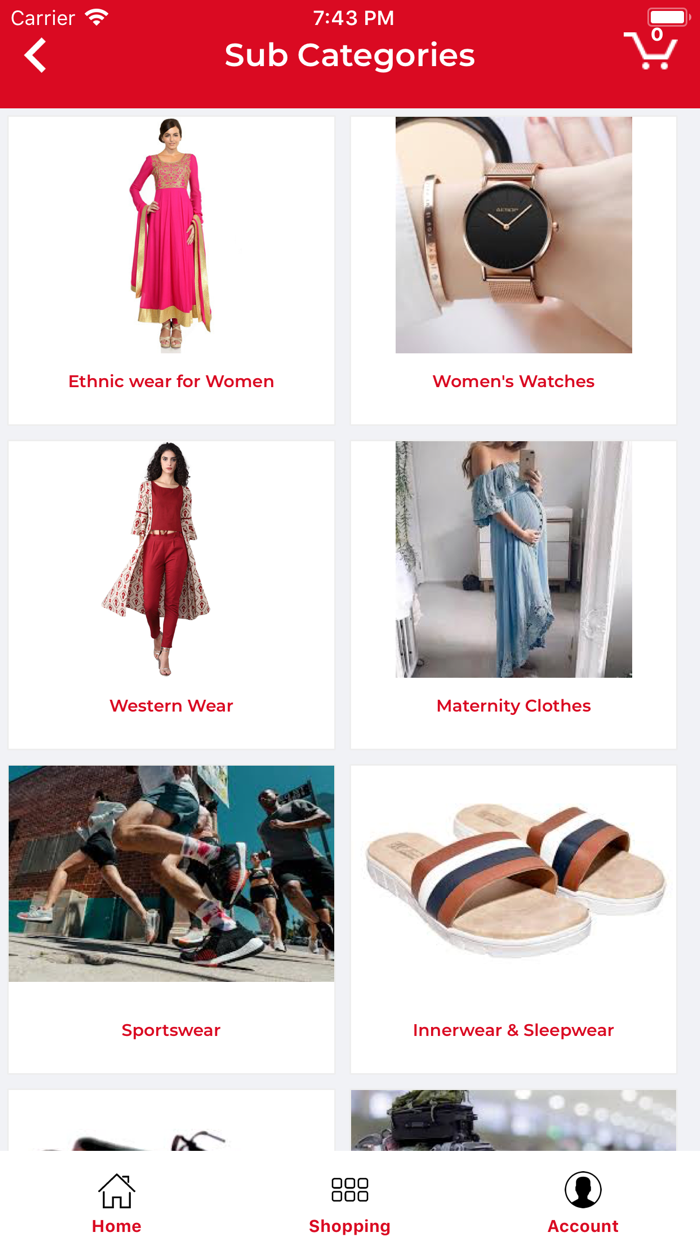Switch to the Account tab label
This screenshot has height=1244, width=700.
tap(583, 1226)
